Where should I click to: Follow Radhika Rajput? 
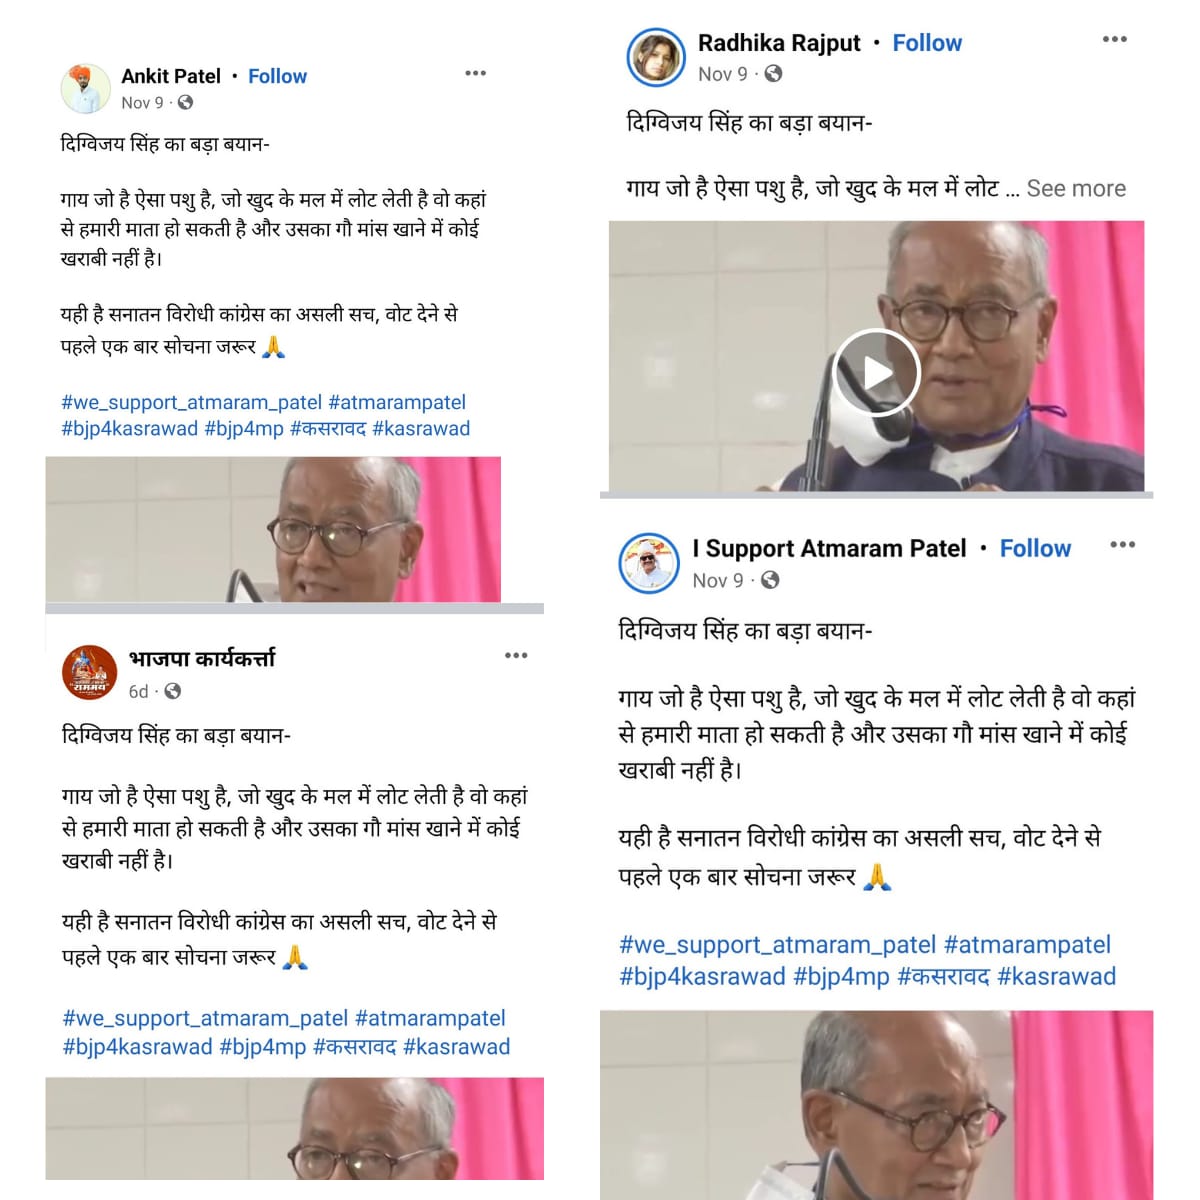pyautogui.click(x=927, y=43)
